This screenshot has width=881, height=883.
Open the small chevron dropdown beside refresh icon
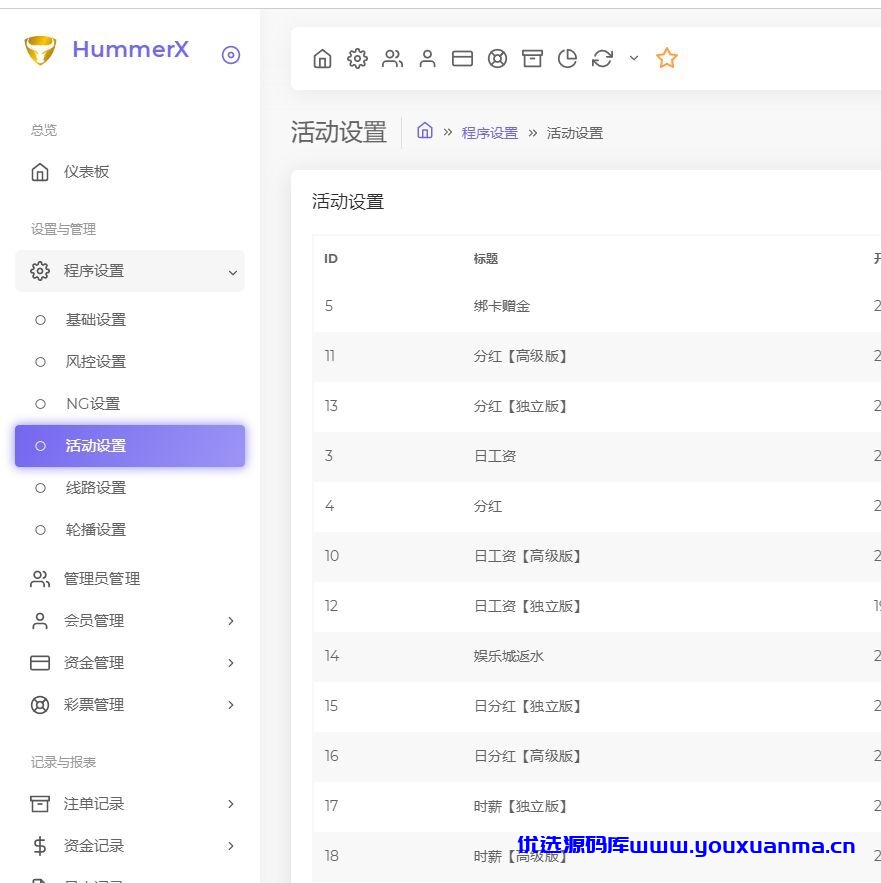pos(634,58)
